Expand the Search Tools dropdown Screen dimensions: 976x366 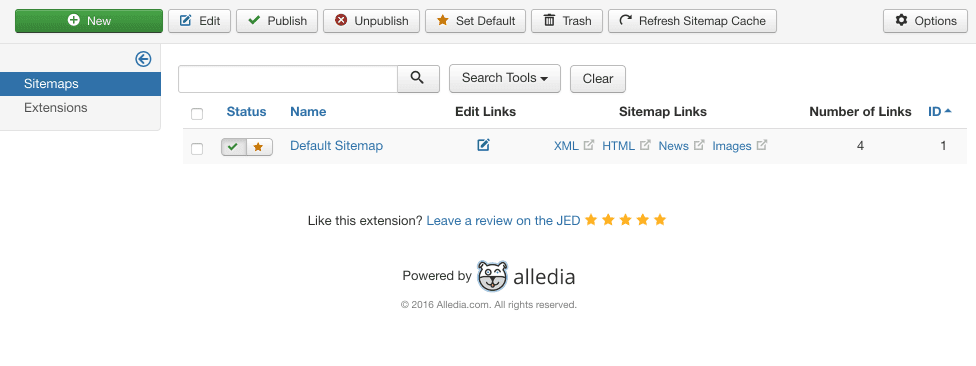click(x=505, y=78)
